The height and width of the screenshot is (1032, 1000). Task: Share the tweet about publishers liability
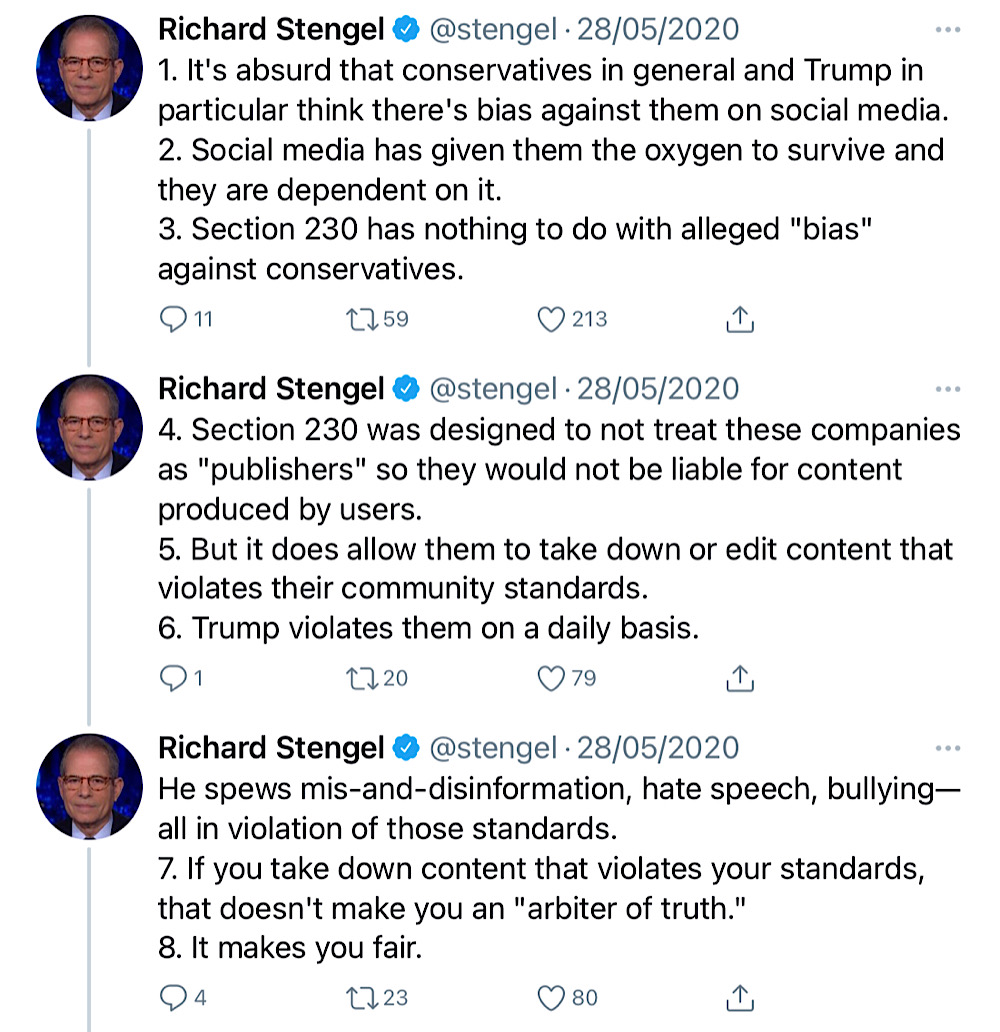(x=740, y=679)
